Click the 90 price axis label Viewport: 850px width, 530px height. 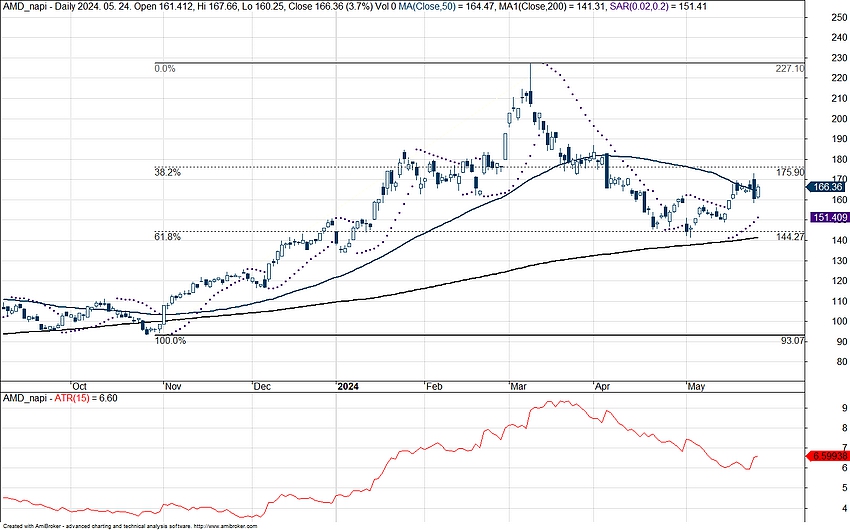tap(842, 342)
